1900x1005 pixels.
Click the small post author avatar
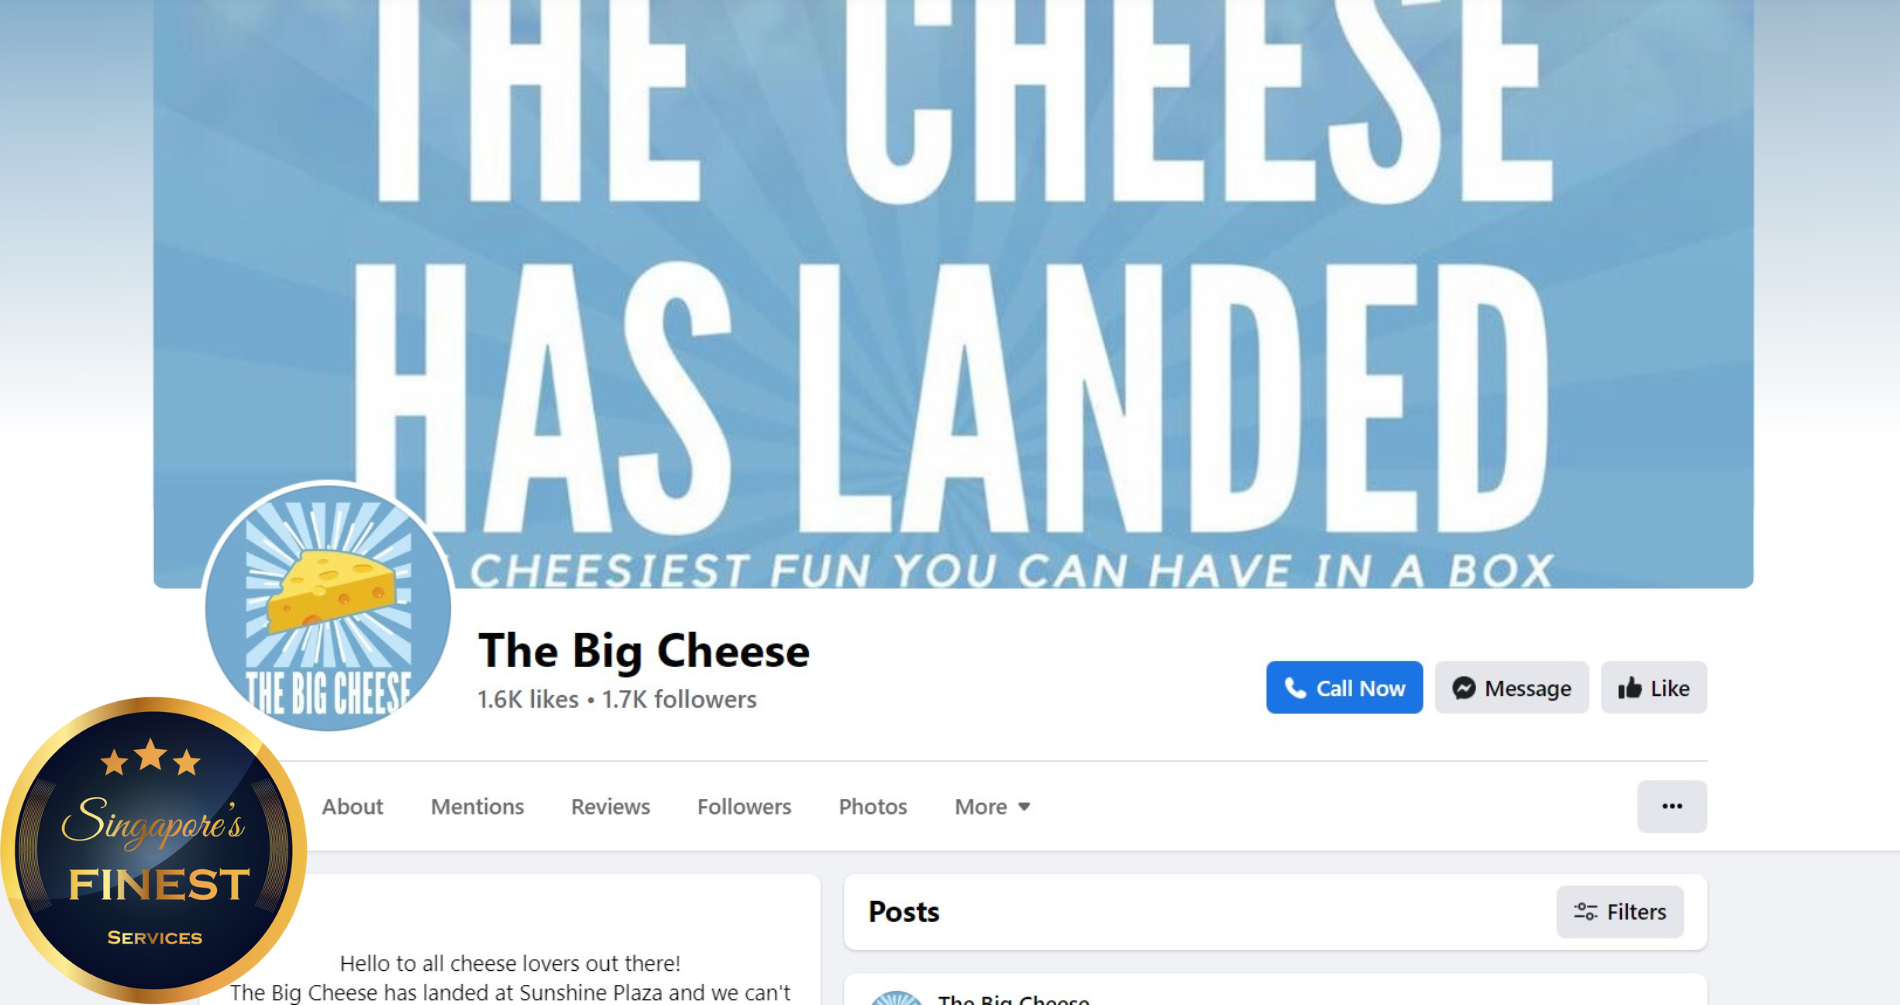(897, 998)
